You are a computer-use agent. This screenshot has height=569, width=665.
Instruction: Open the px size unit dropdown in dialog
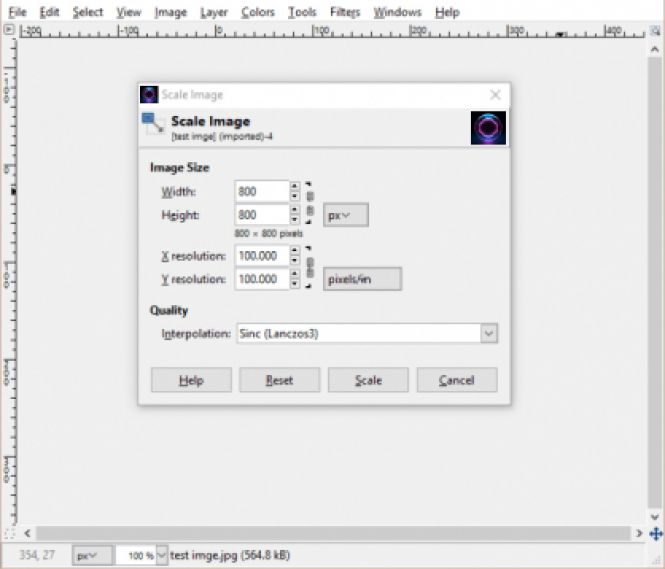point(346,215)
